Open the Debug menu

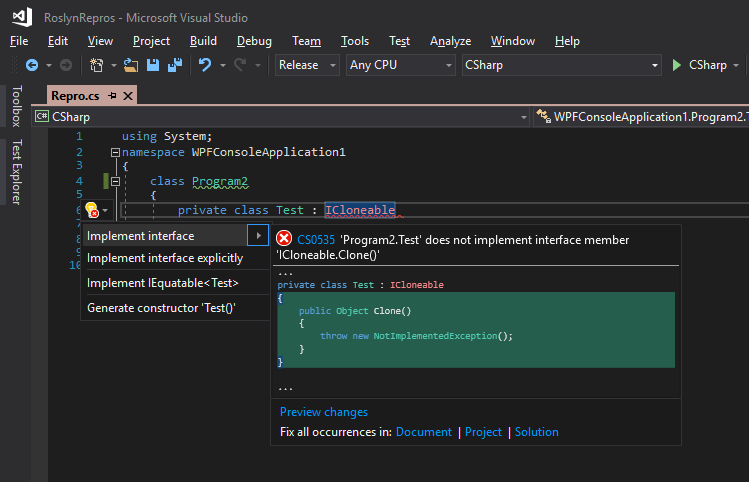click(255, 41)
